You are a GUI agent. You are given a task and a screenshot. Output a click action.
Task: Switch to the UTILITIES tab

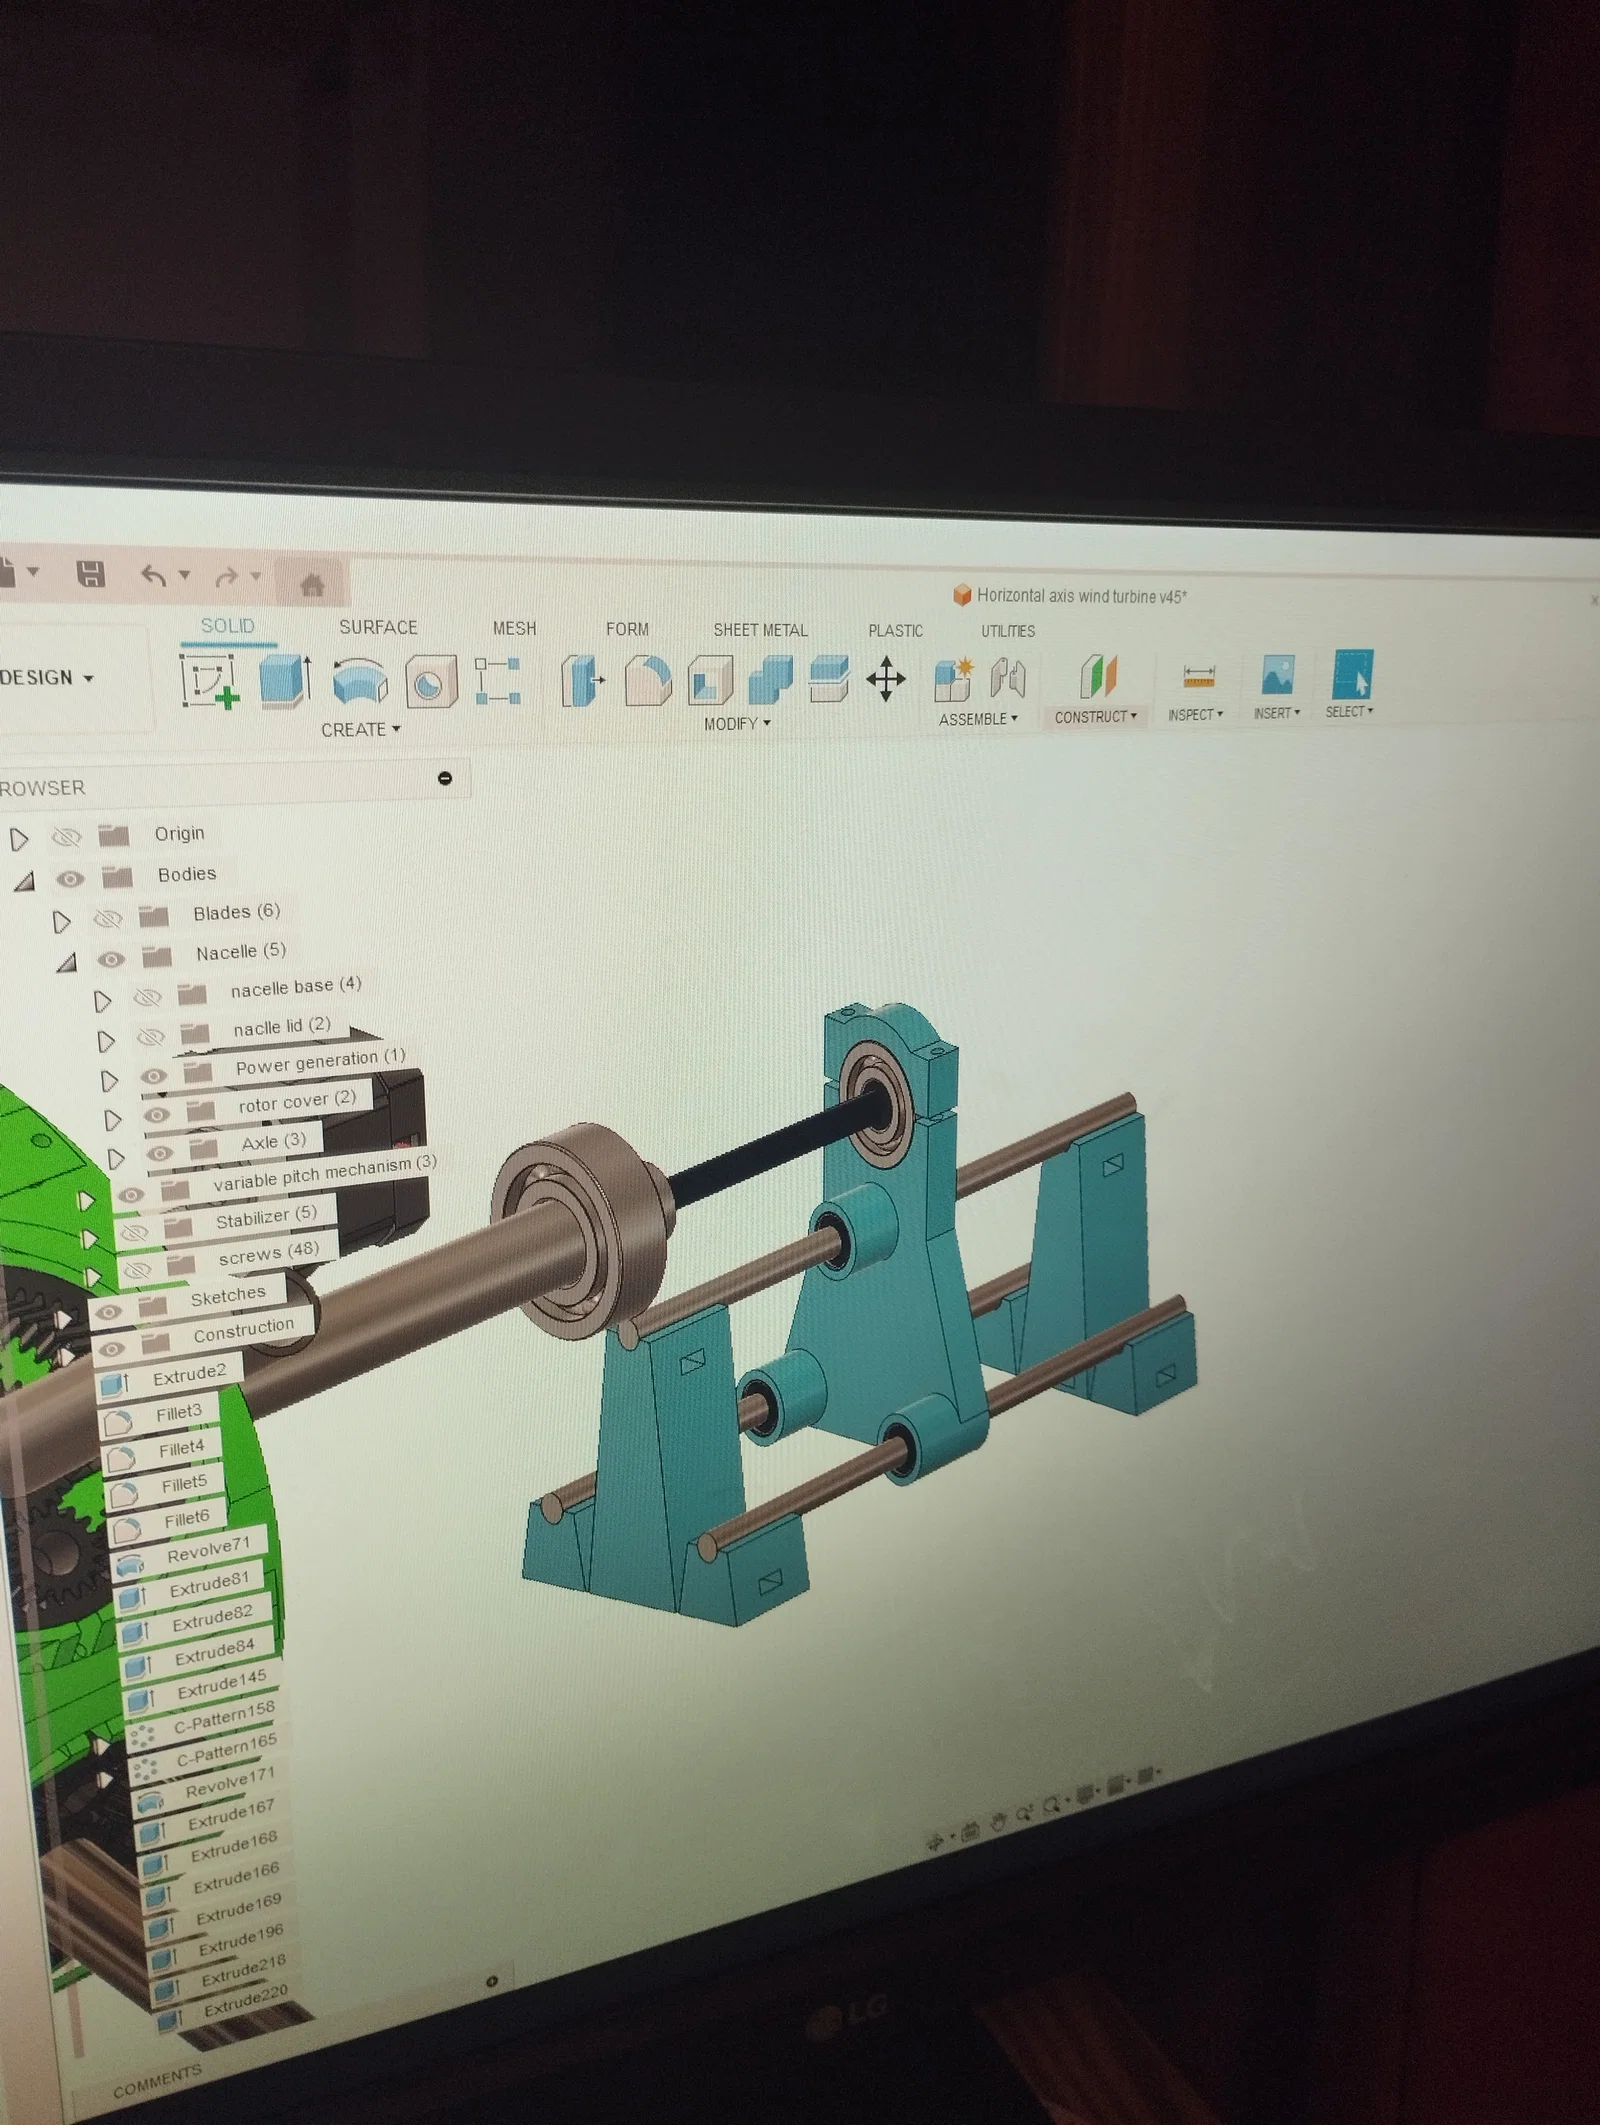click(1008, 631)
